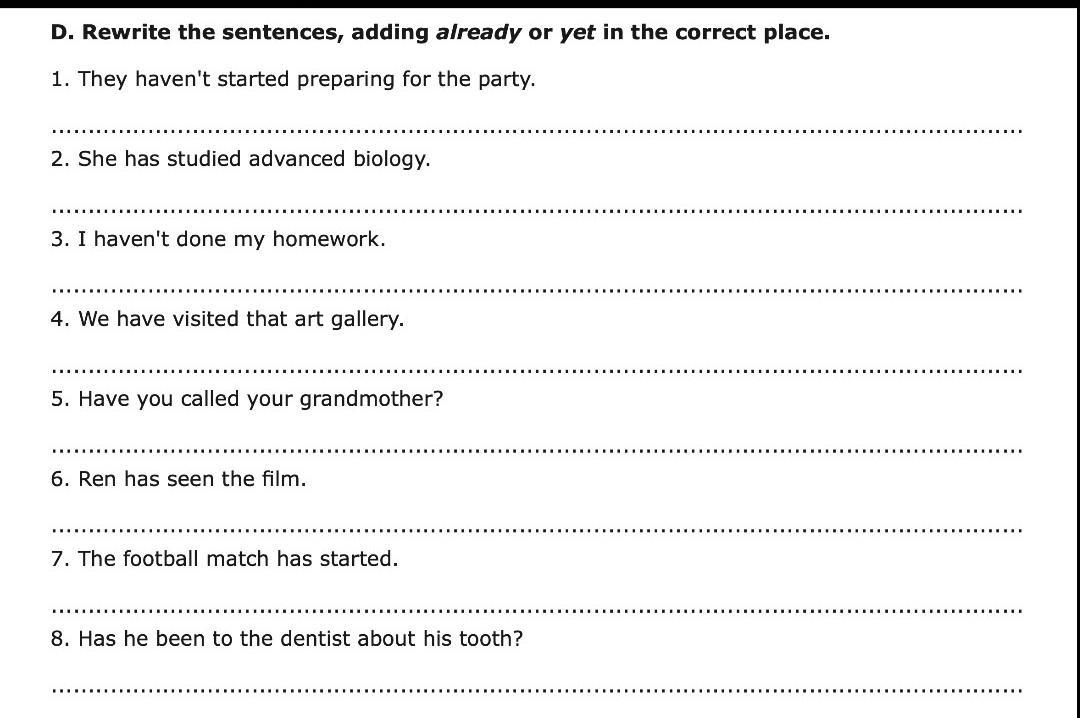1080x718 pixels.
Task: Click the answer line below the dentist question
Action: [x=536, y=689]
